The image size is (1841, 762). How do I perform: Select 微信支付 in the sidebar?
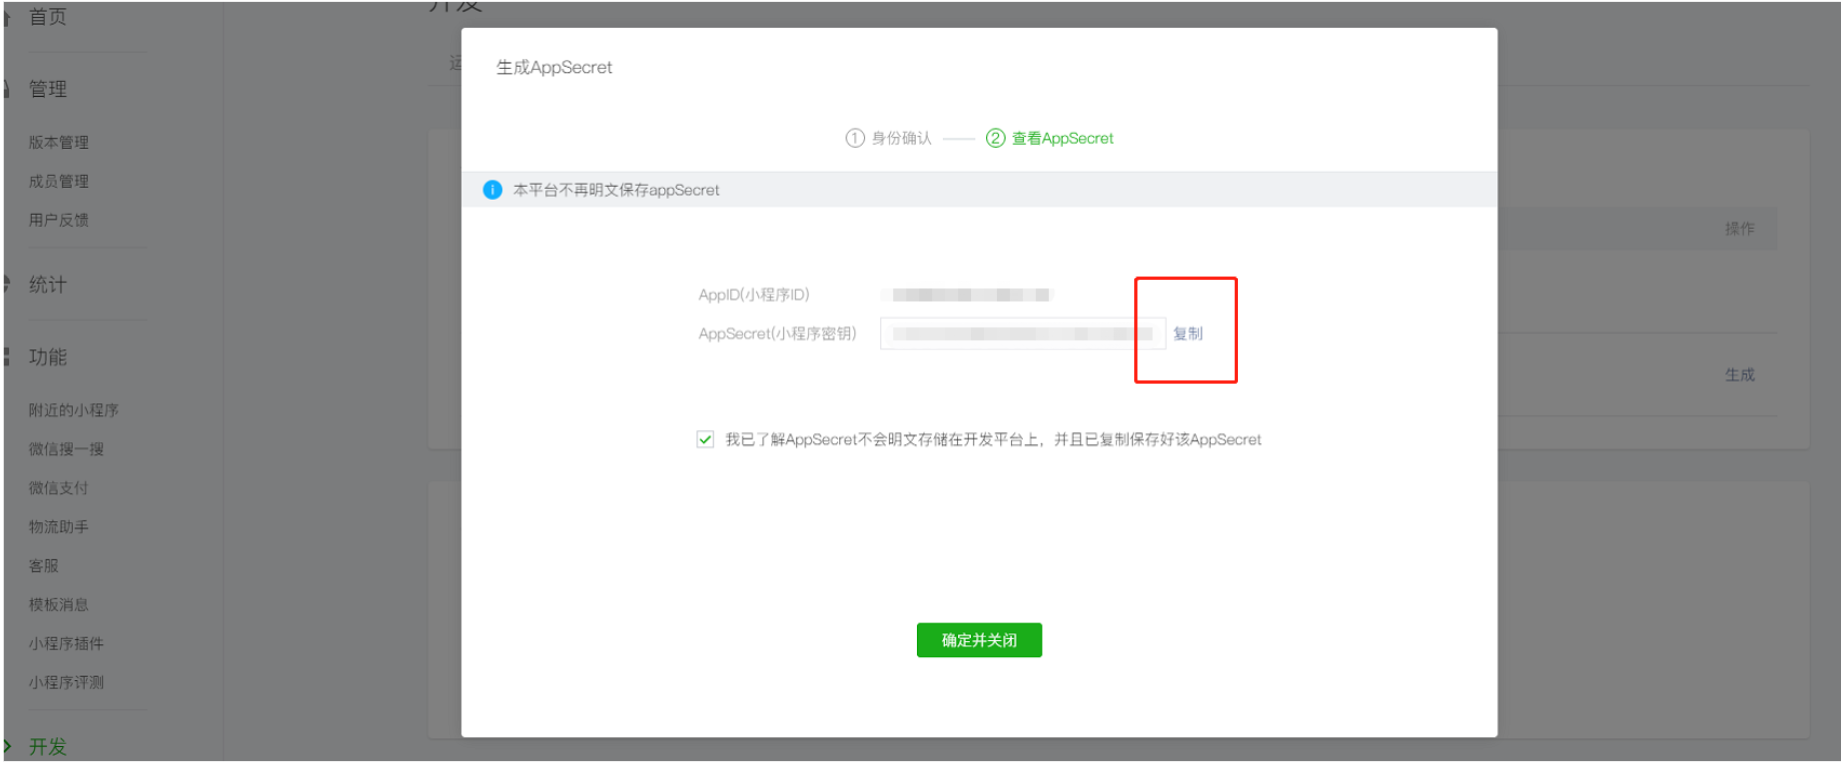58,488
